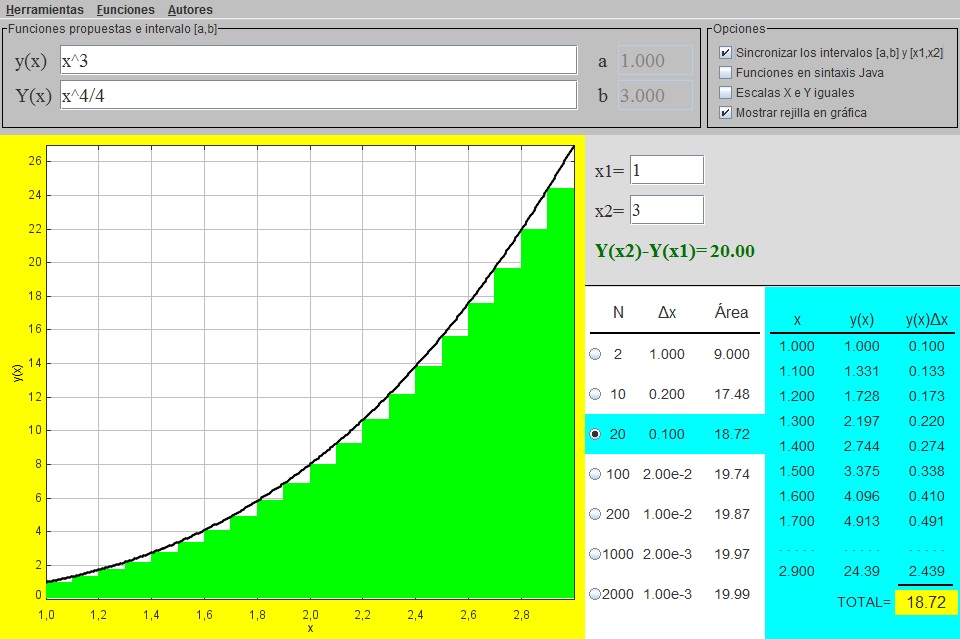Enable Funciones en sintaxis Java
The width and height of the screenshot is (960, 639).
(726, 73)
